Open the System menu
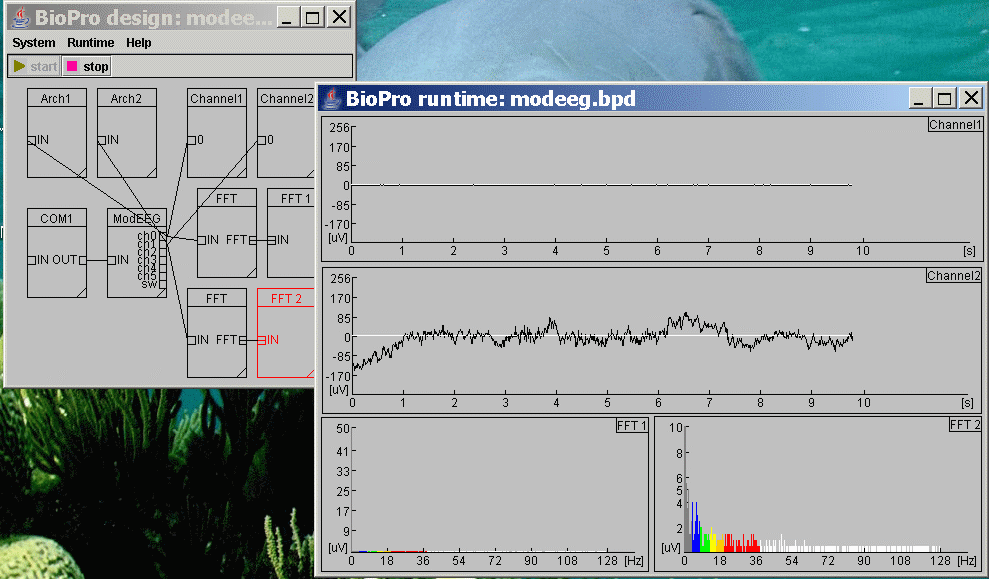The height and width of the screenshot is (579, 989). (34, 43)
